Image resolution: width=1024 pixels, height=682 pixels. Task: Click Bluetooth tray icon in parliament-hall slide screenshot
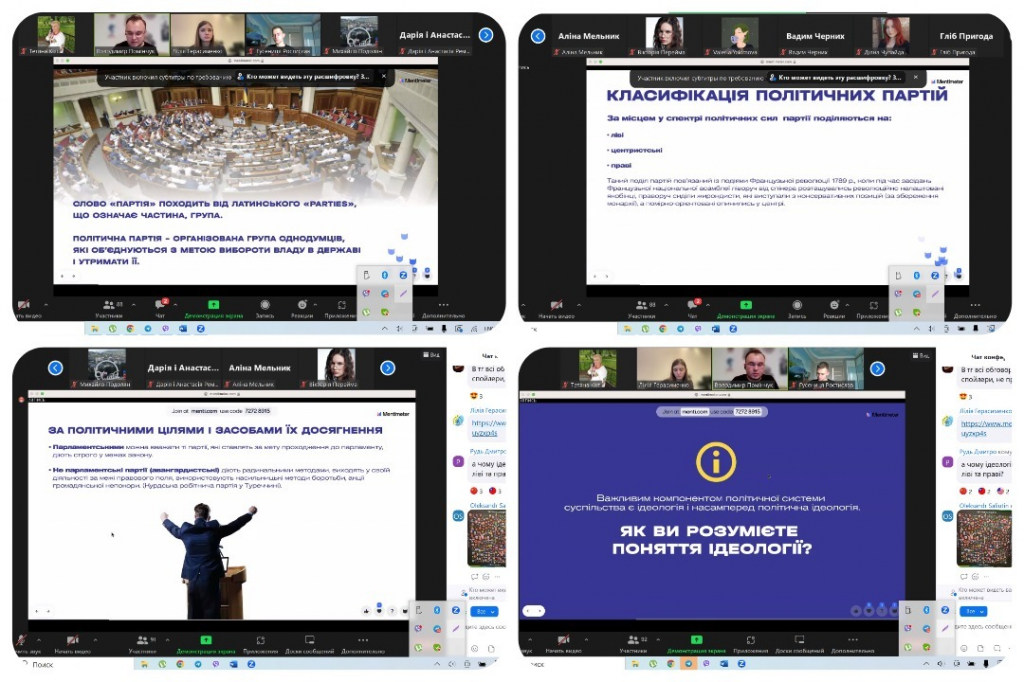385,275
